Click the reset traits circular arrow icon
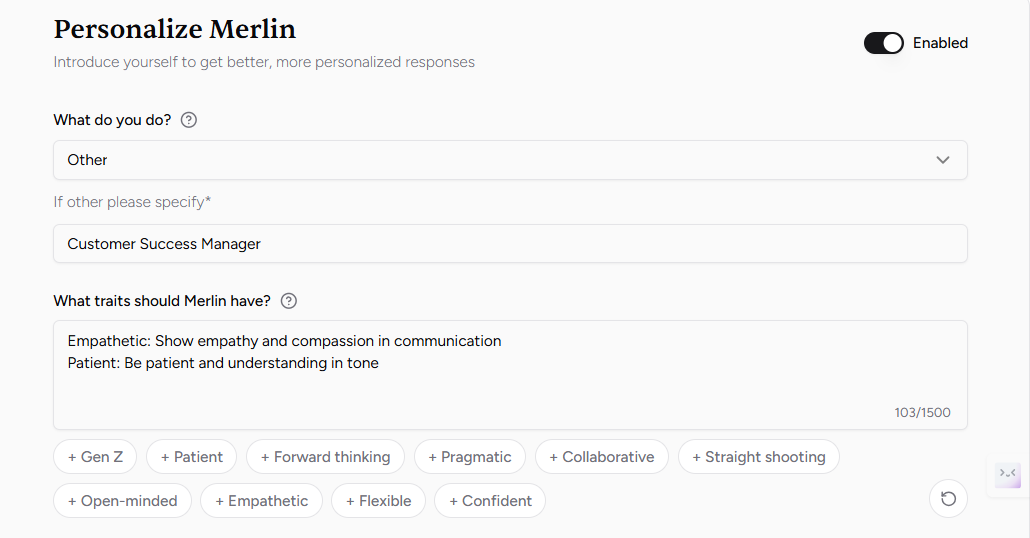 (948, 499)
